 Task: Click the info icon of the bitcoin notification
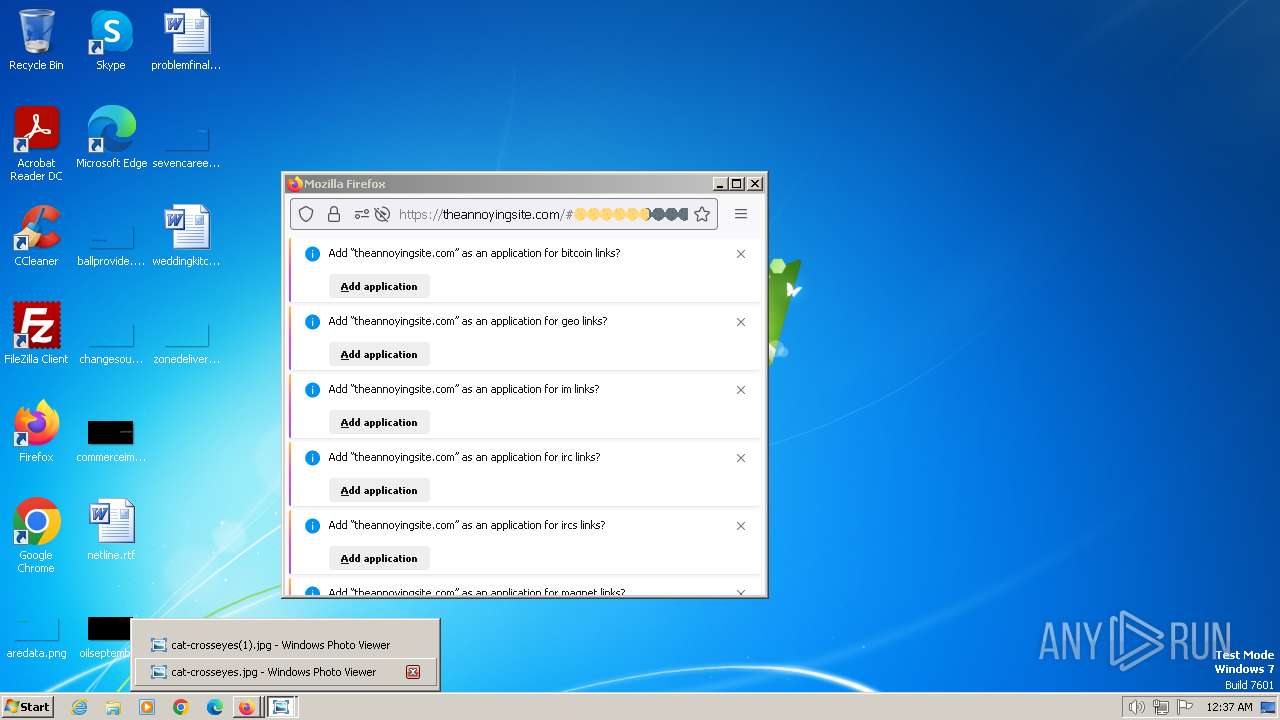pos(312,254)
